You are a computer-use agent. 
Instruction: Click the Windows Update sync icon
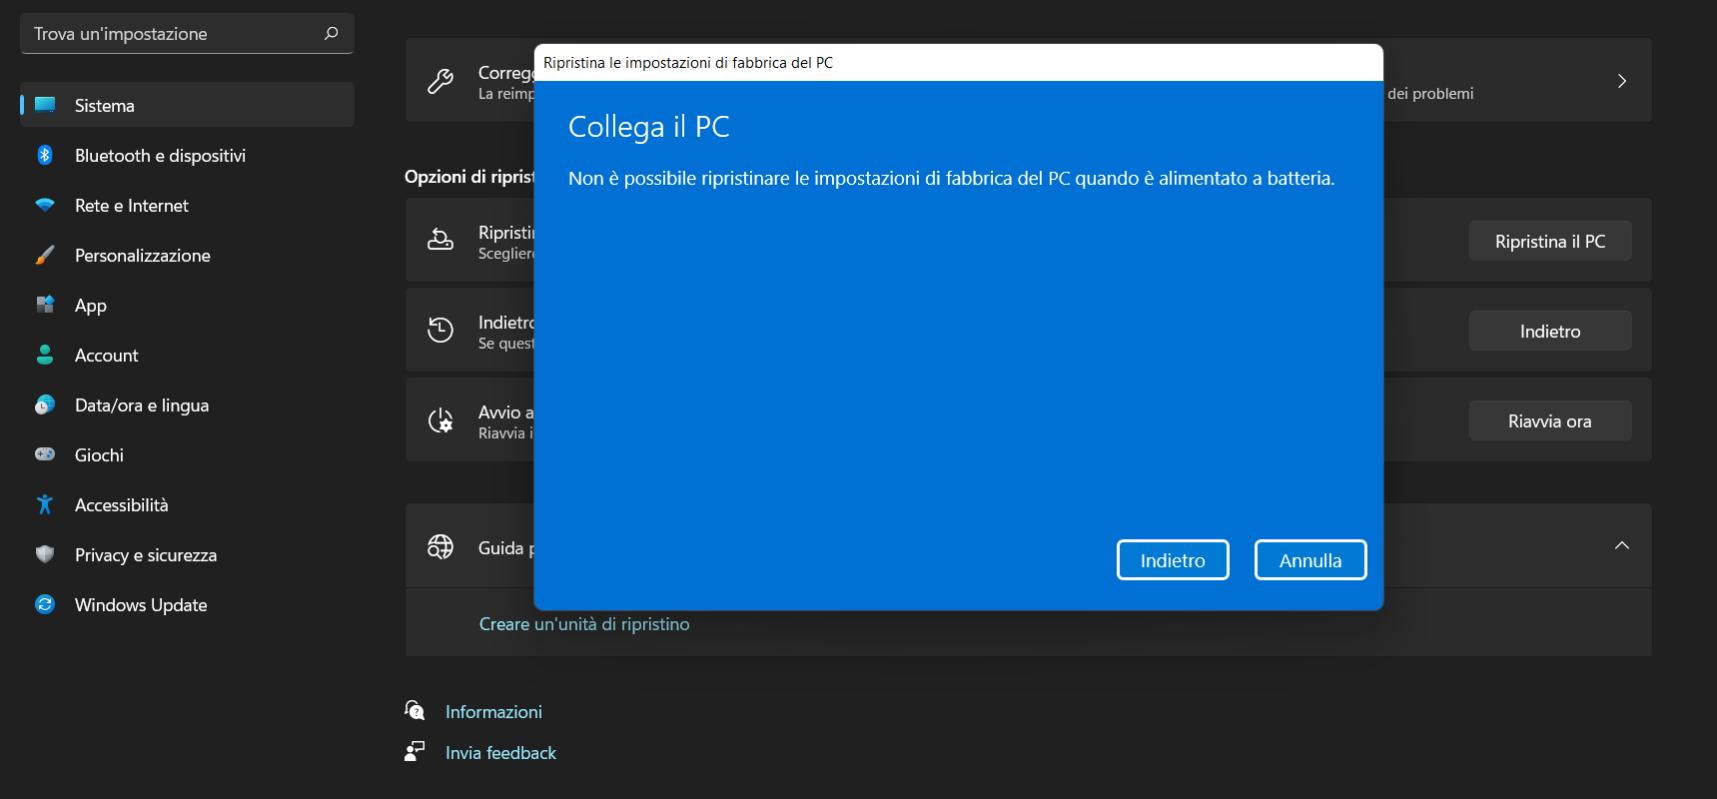coord(45,604)
